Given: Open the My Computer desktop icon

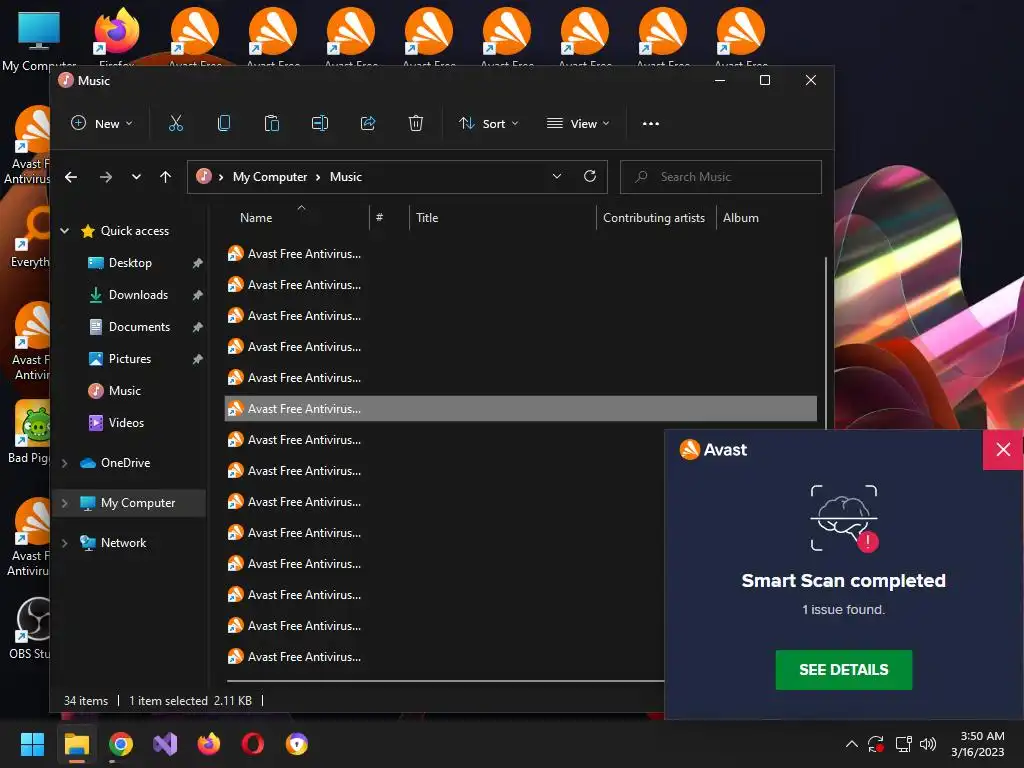Looking at the screenshot, I should [x=39, y=39].
